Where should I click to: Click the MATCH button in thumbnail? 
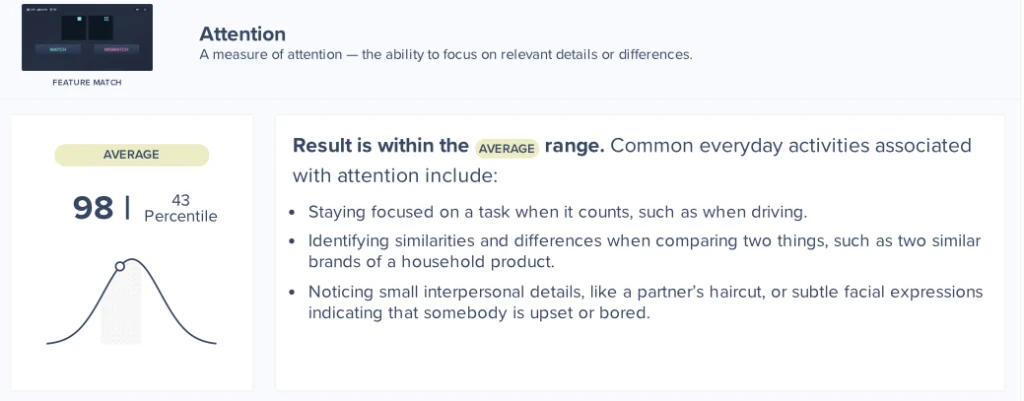[58, 49]
